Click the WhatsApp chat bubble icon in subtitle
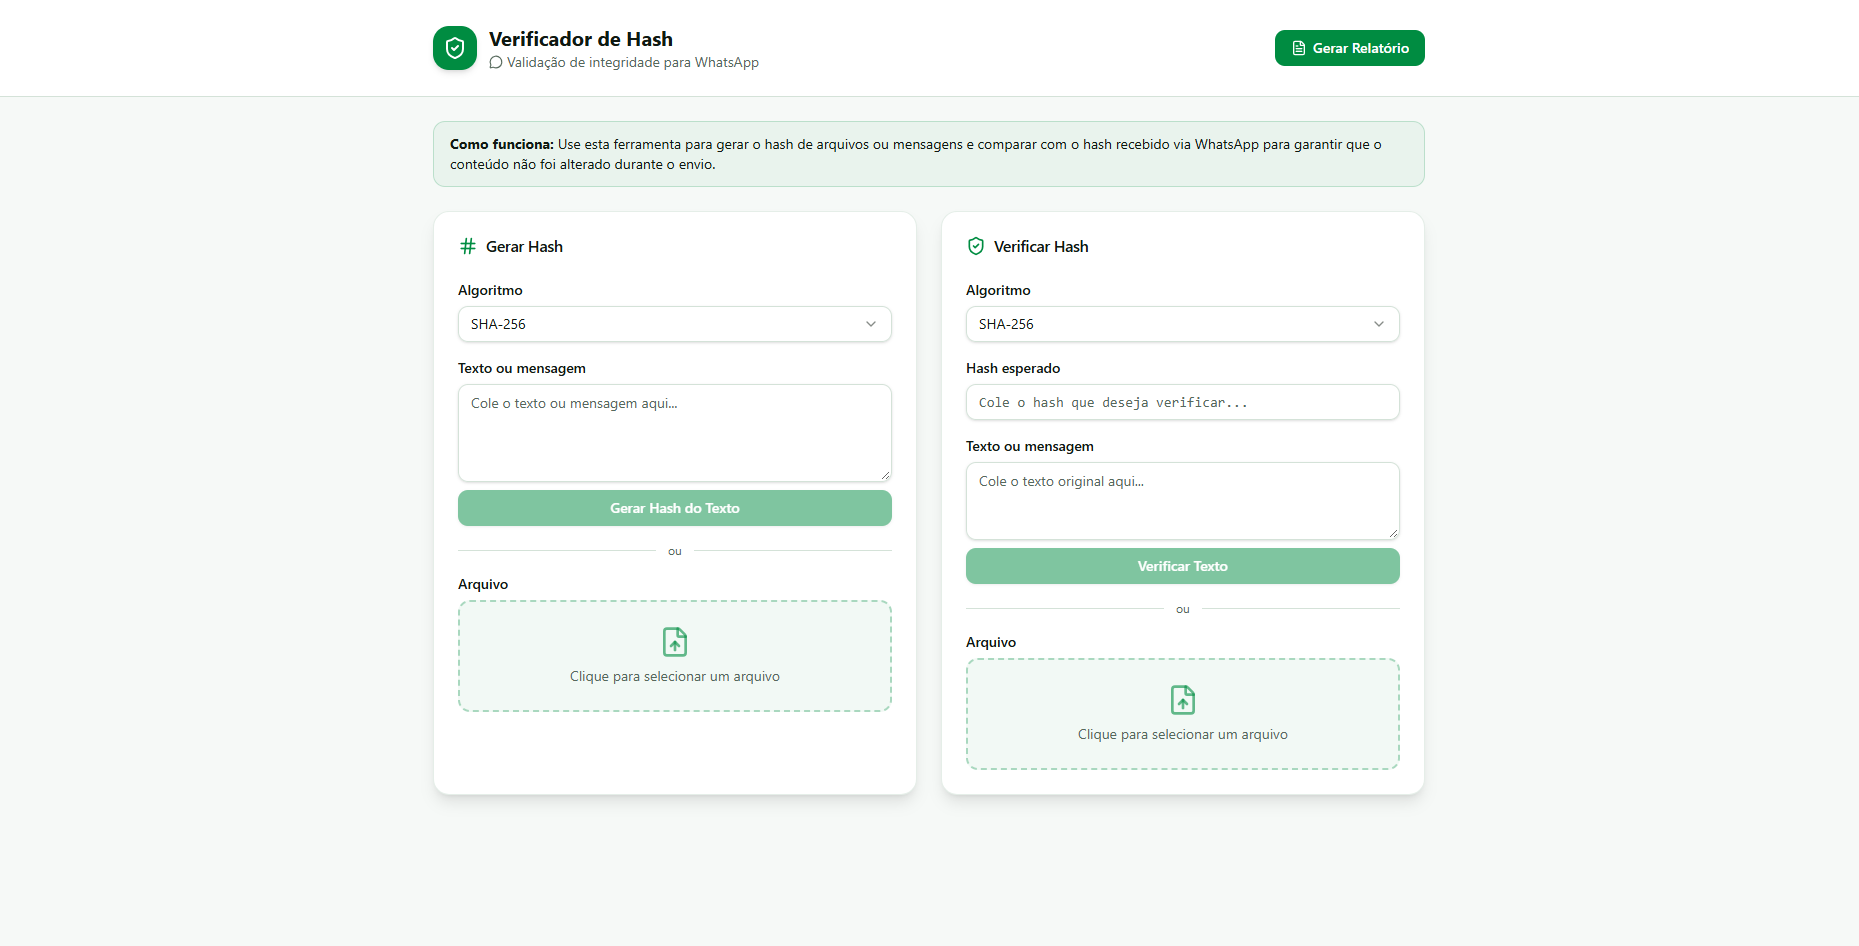 (496, 62)
